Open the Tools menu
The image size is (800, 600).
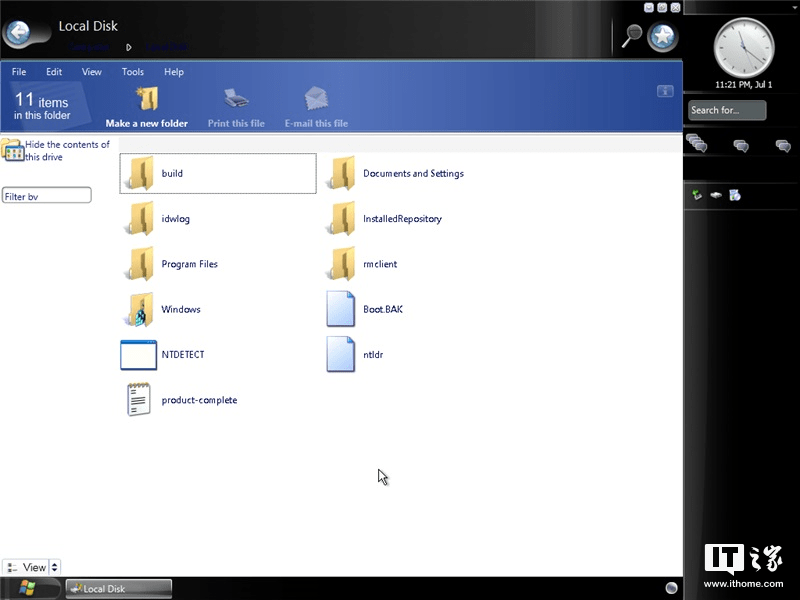tap(132, 71)
